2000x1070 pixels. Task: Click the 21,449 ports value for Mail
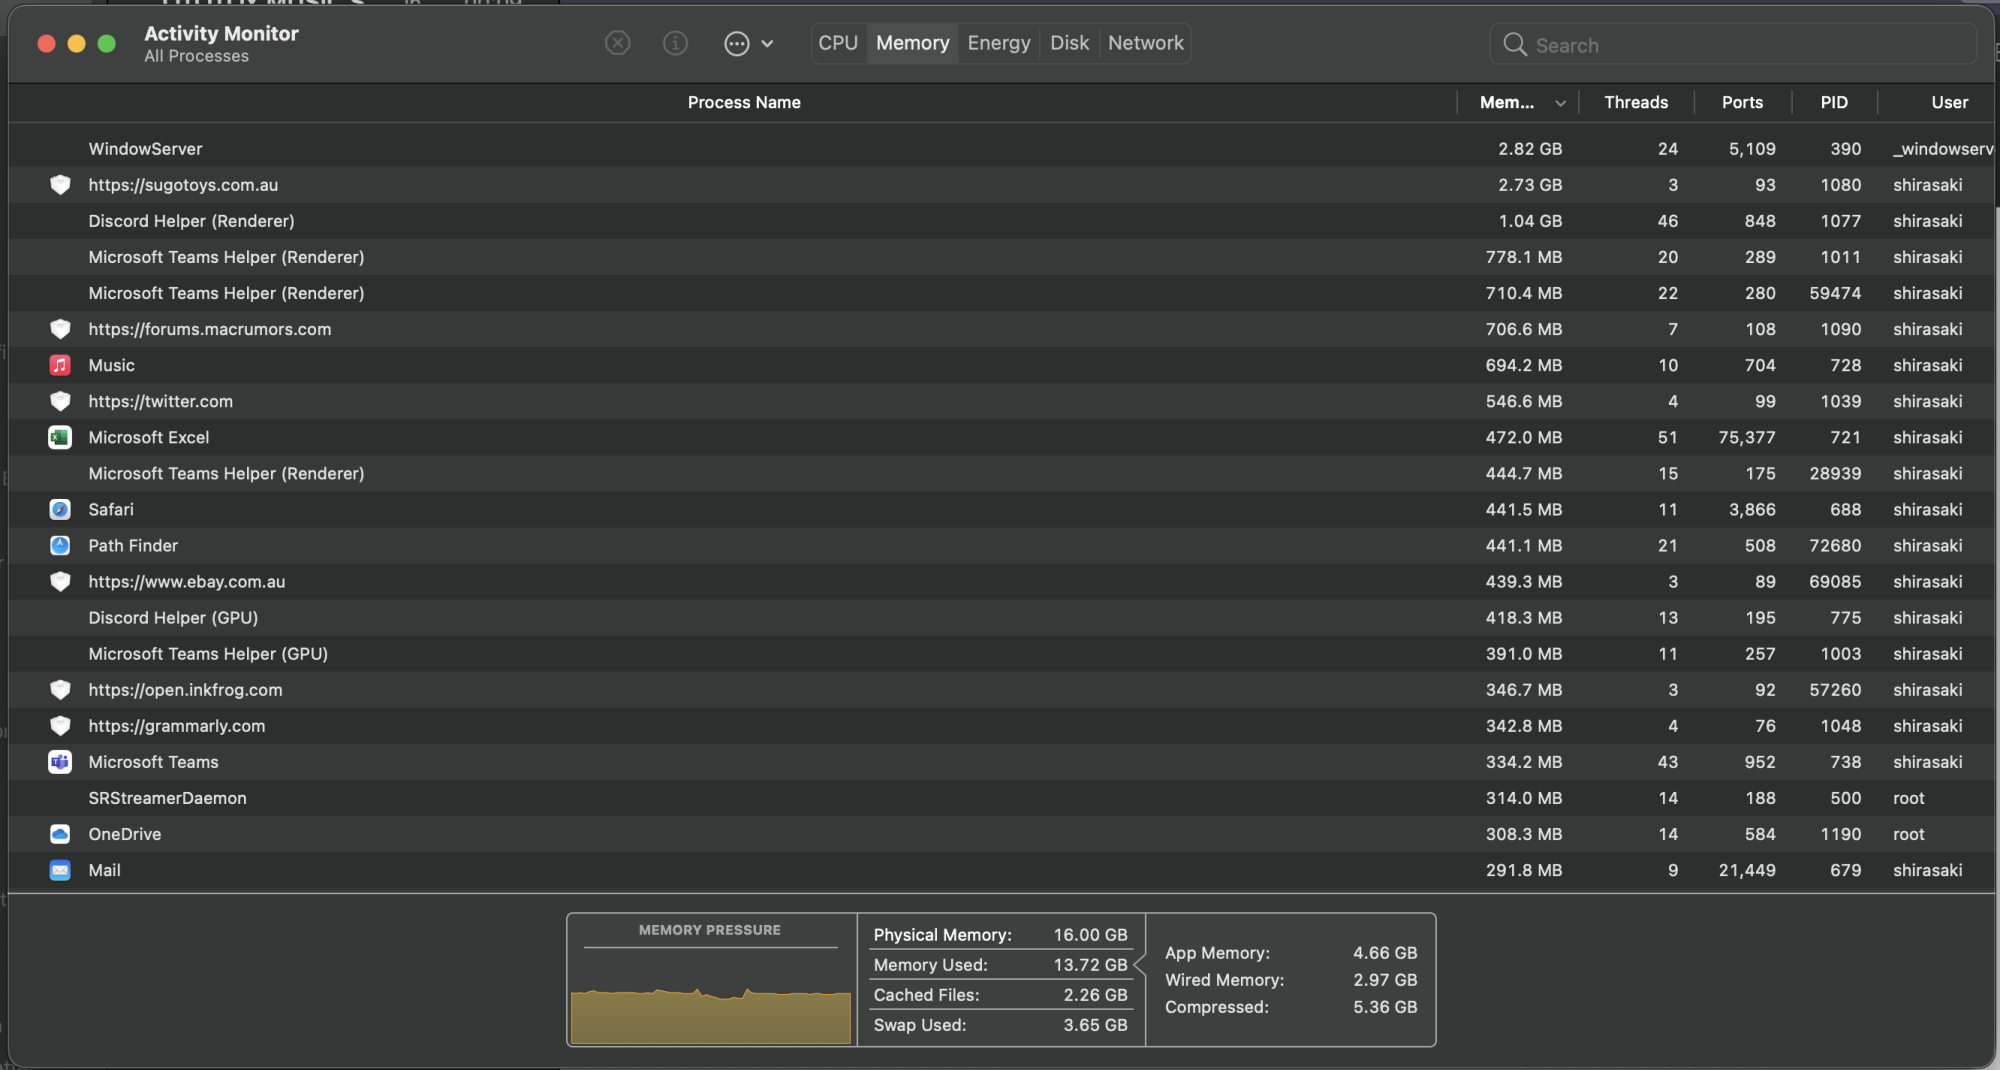pyautogui.click(x=1747, y=870)
